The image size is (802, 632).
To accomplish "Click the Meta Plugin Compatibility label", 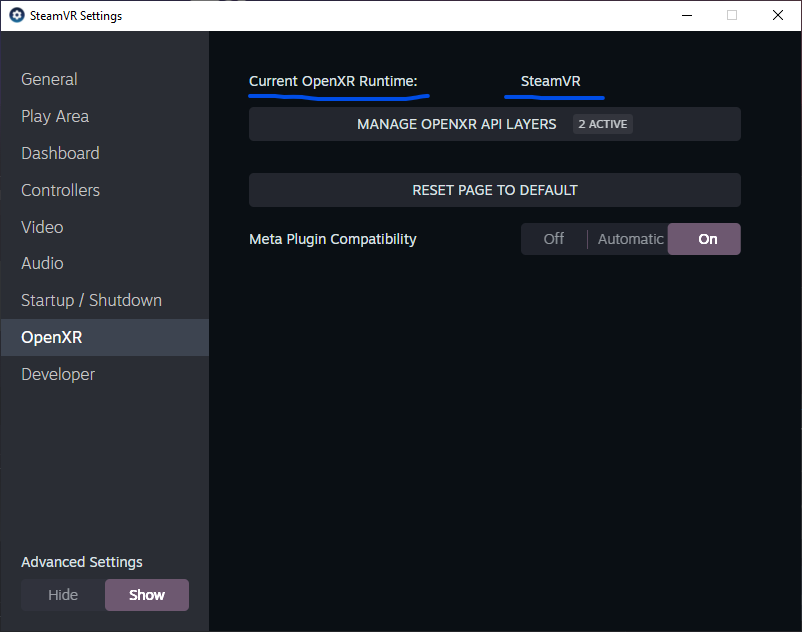I will (332, 239).
